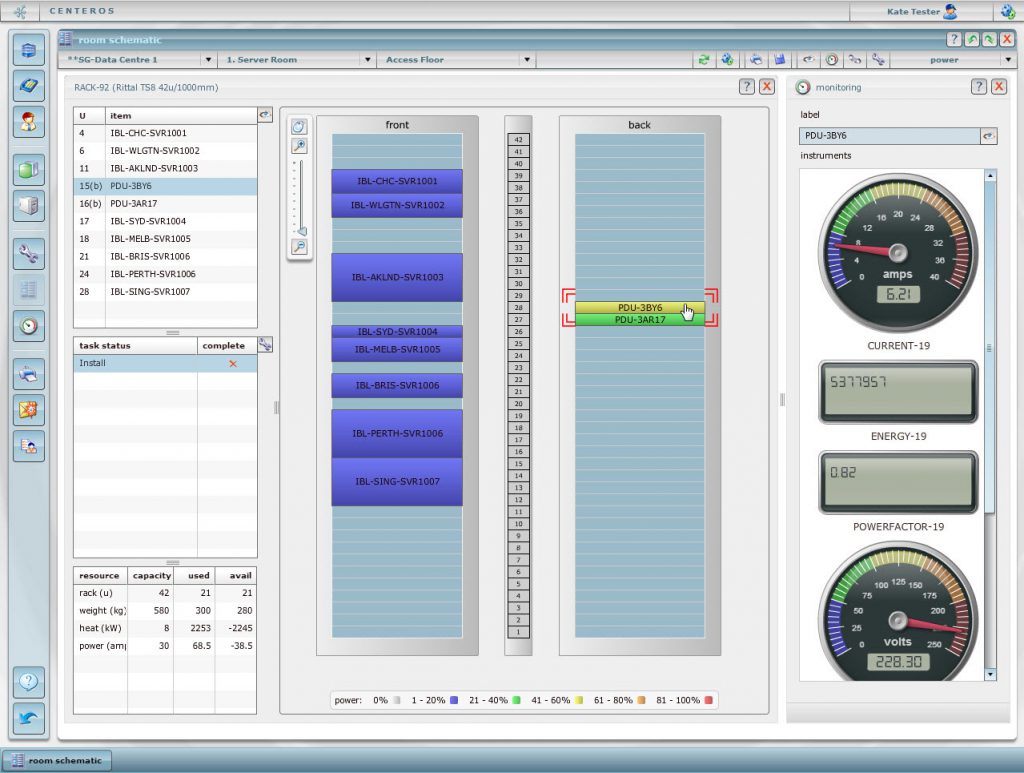Switch to the room schematic tab at bottom
This screenshot has height=773, width=1024.
[55, 760]
